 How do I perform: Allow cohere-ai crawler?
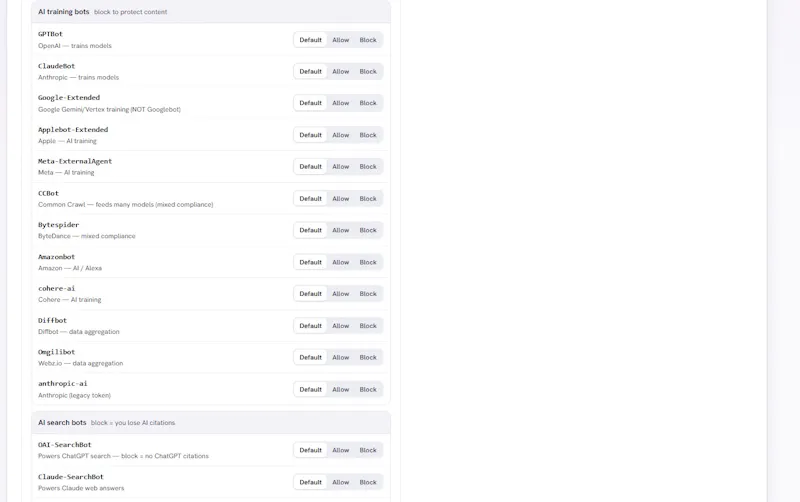point(341,294)
